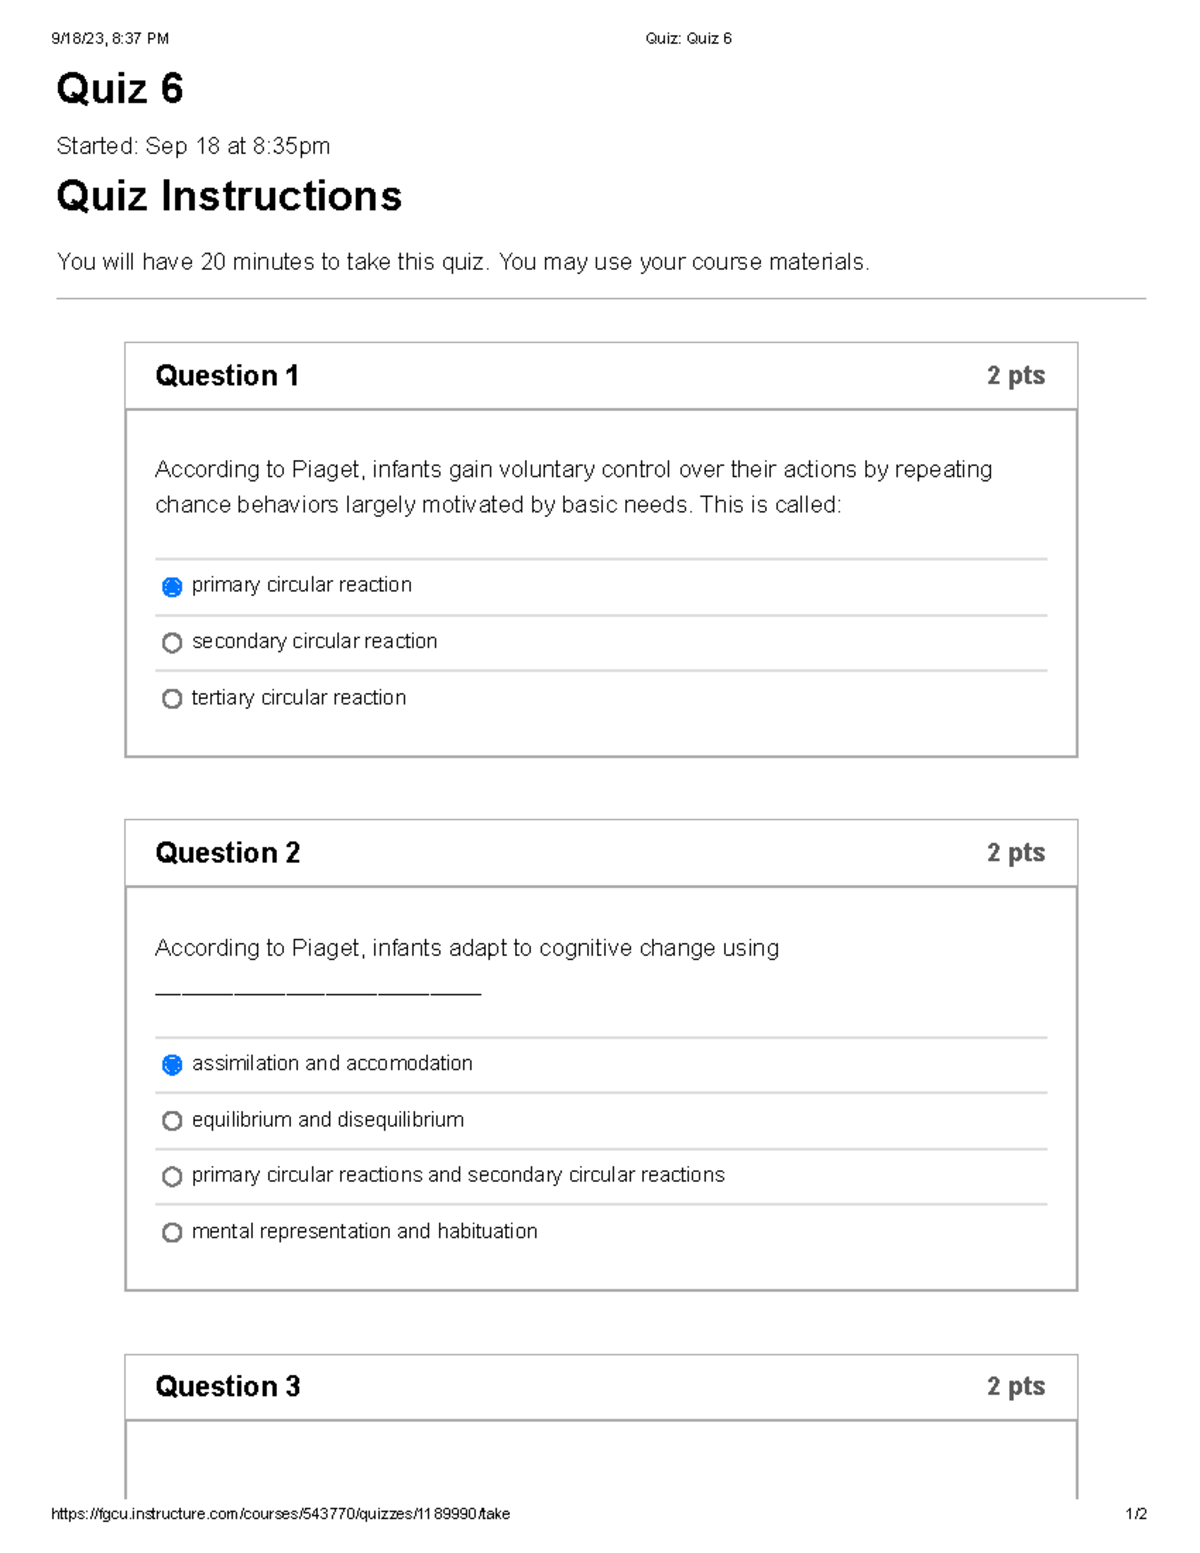Pick "assimilation and accomodation" in Question 2

coord(172,1064)
